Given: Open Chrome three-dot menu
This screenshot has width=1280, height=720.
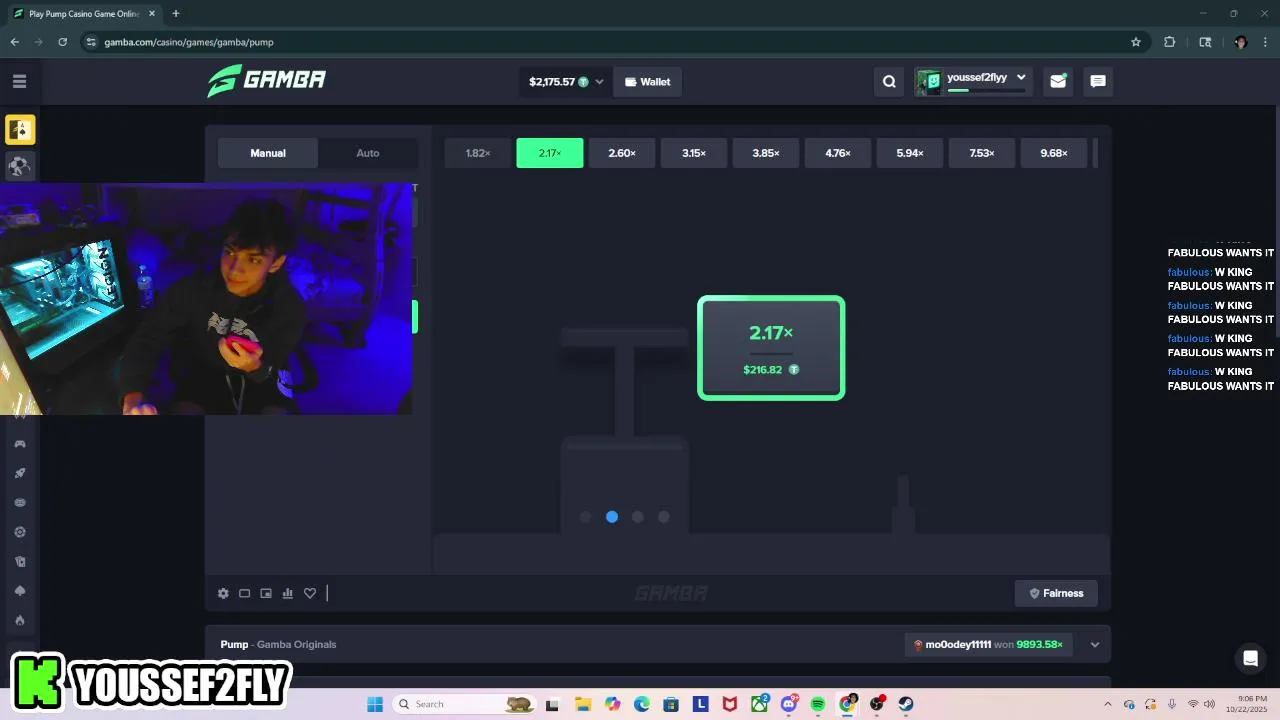Looking at the screenshot, I should coord(1265,42).
